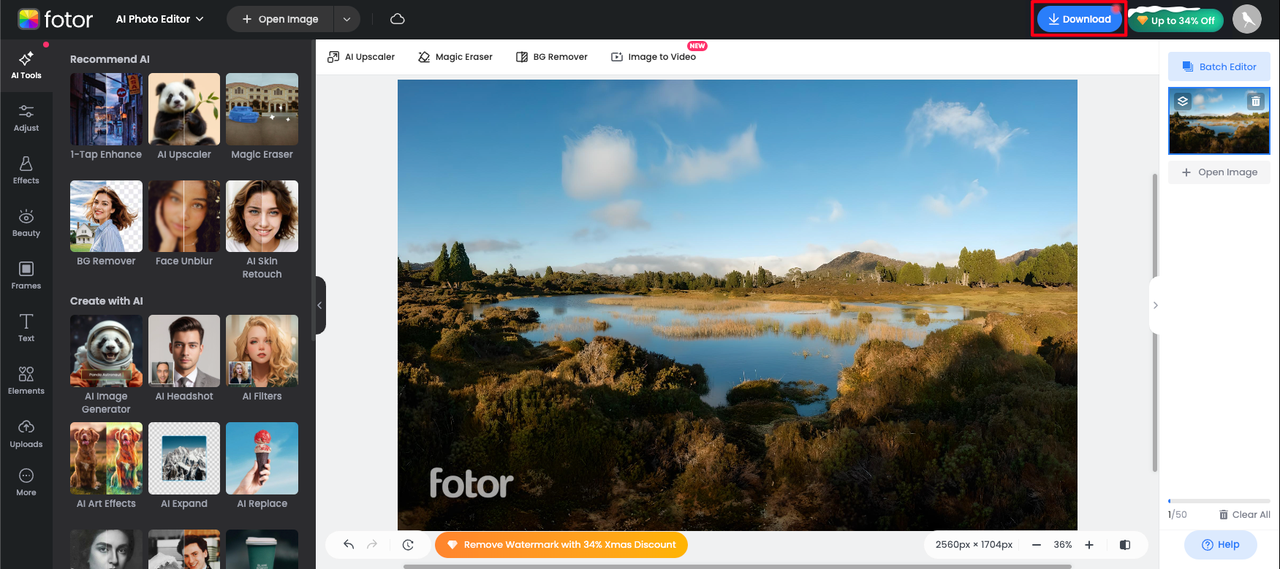Click the redo arrow icon
1280x569 pixels.
point(373,545)
